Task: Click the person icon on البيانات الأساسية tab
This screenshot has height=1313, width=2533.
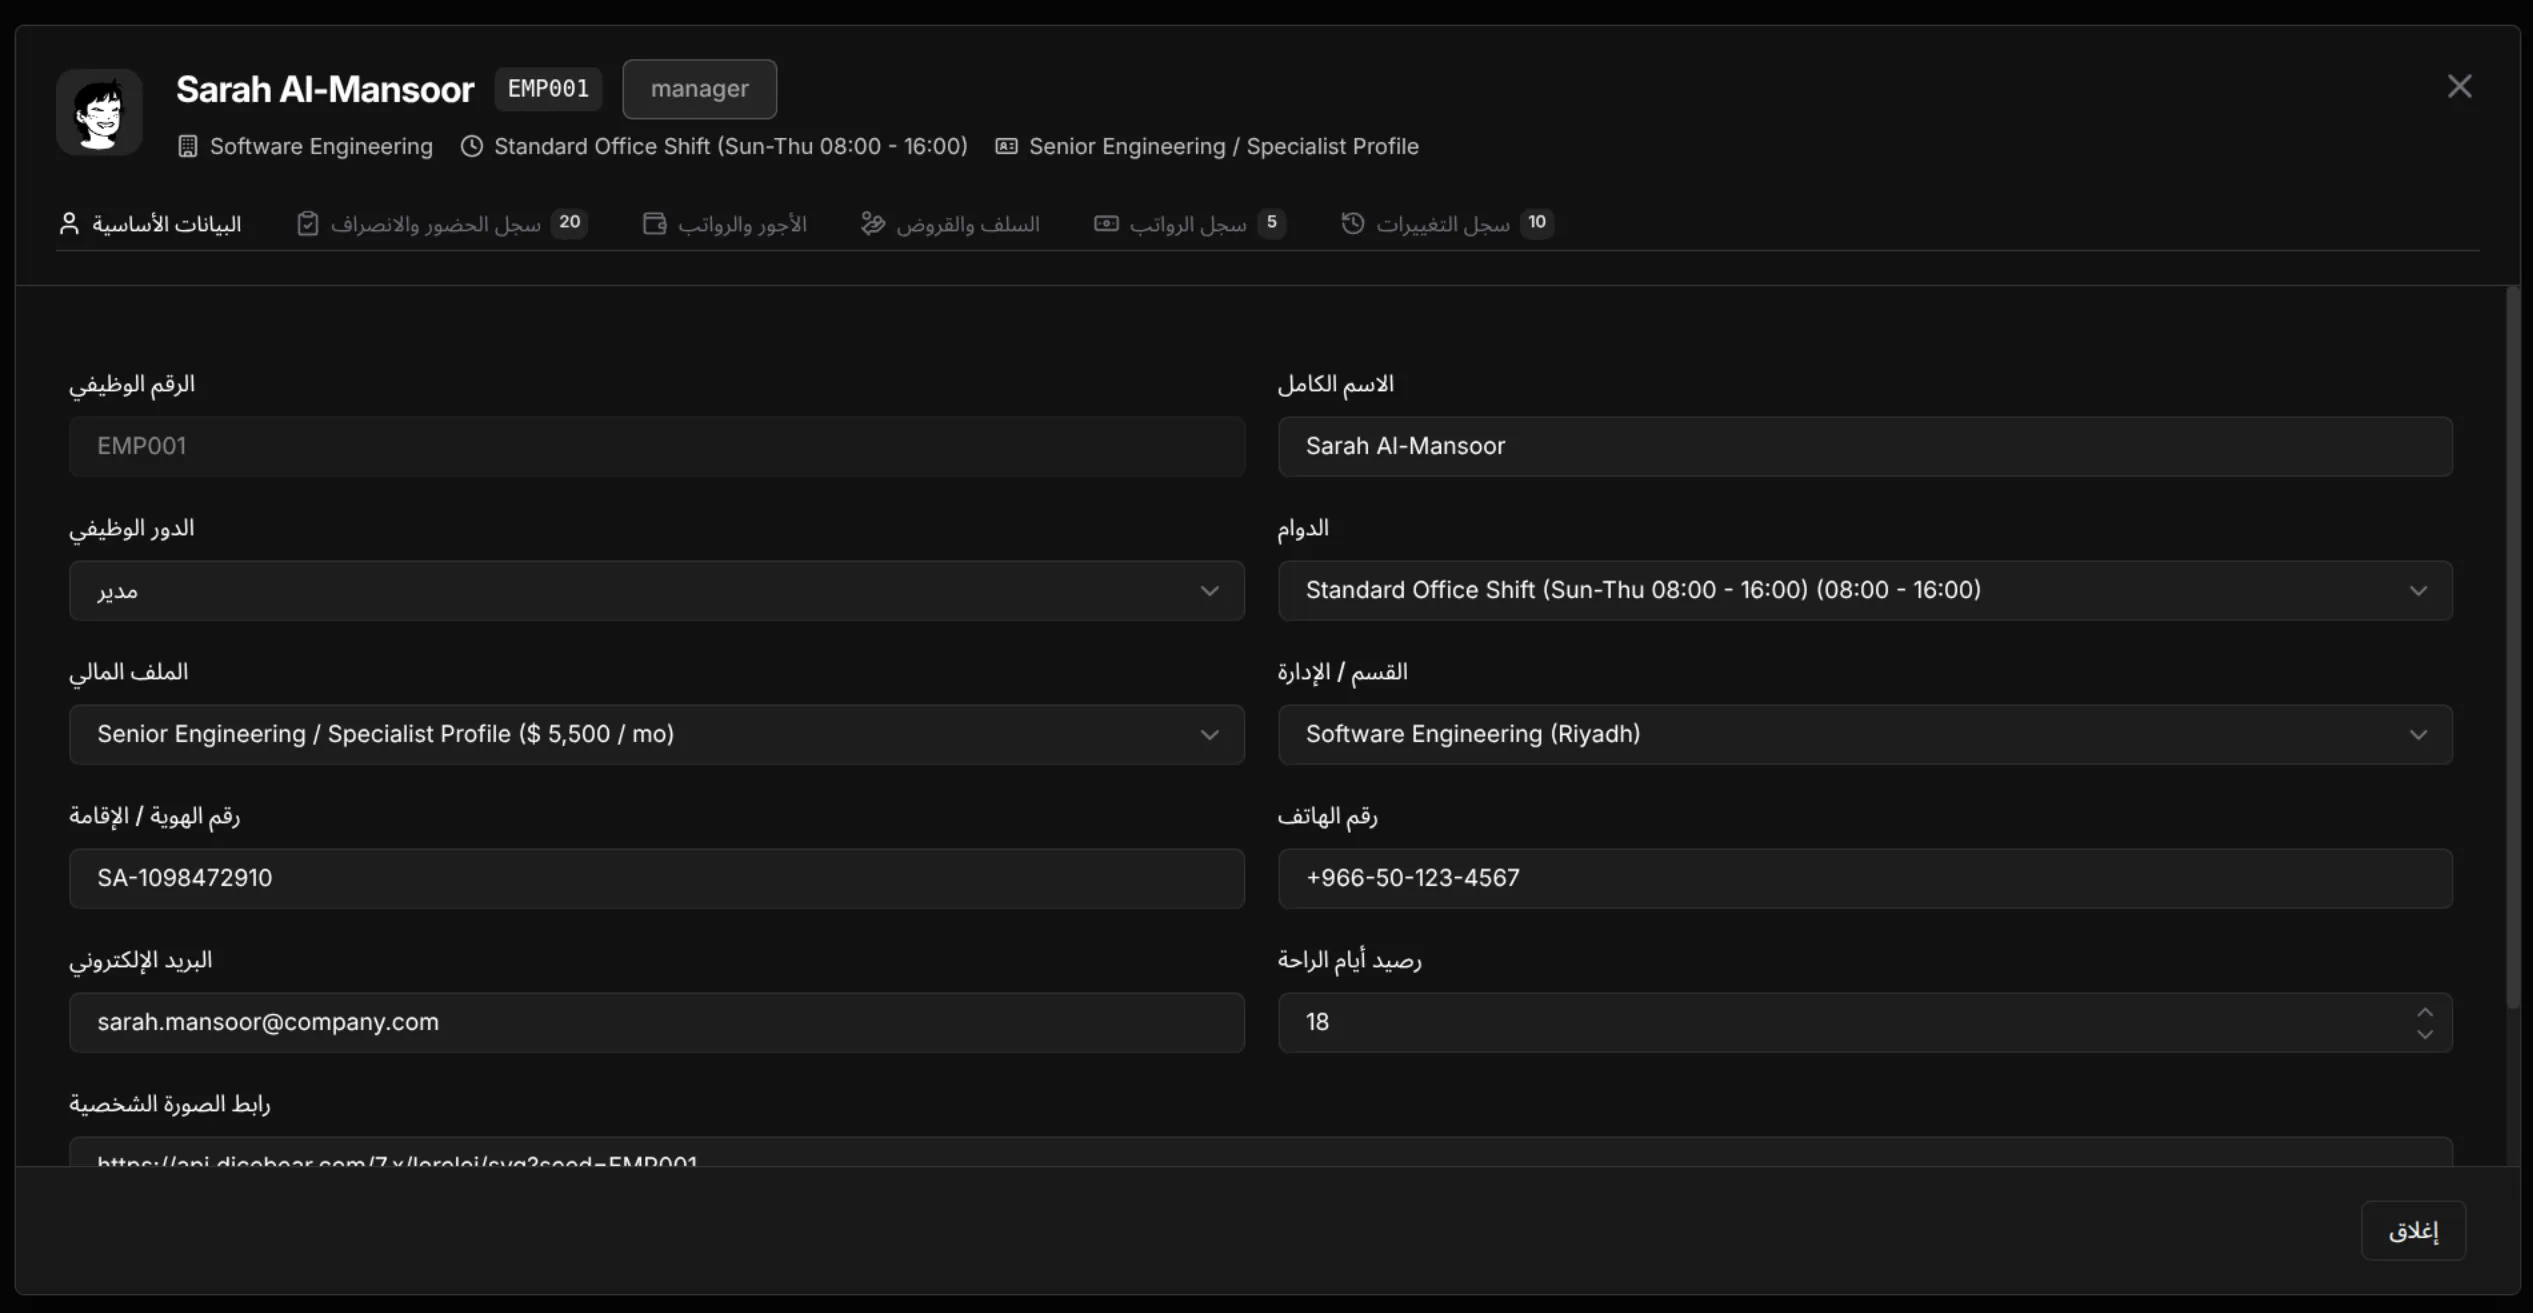Action: (x=69, y=224)
